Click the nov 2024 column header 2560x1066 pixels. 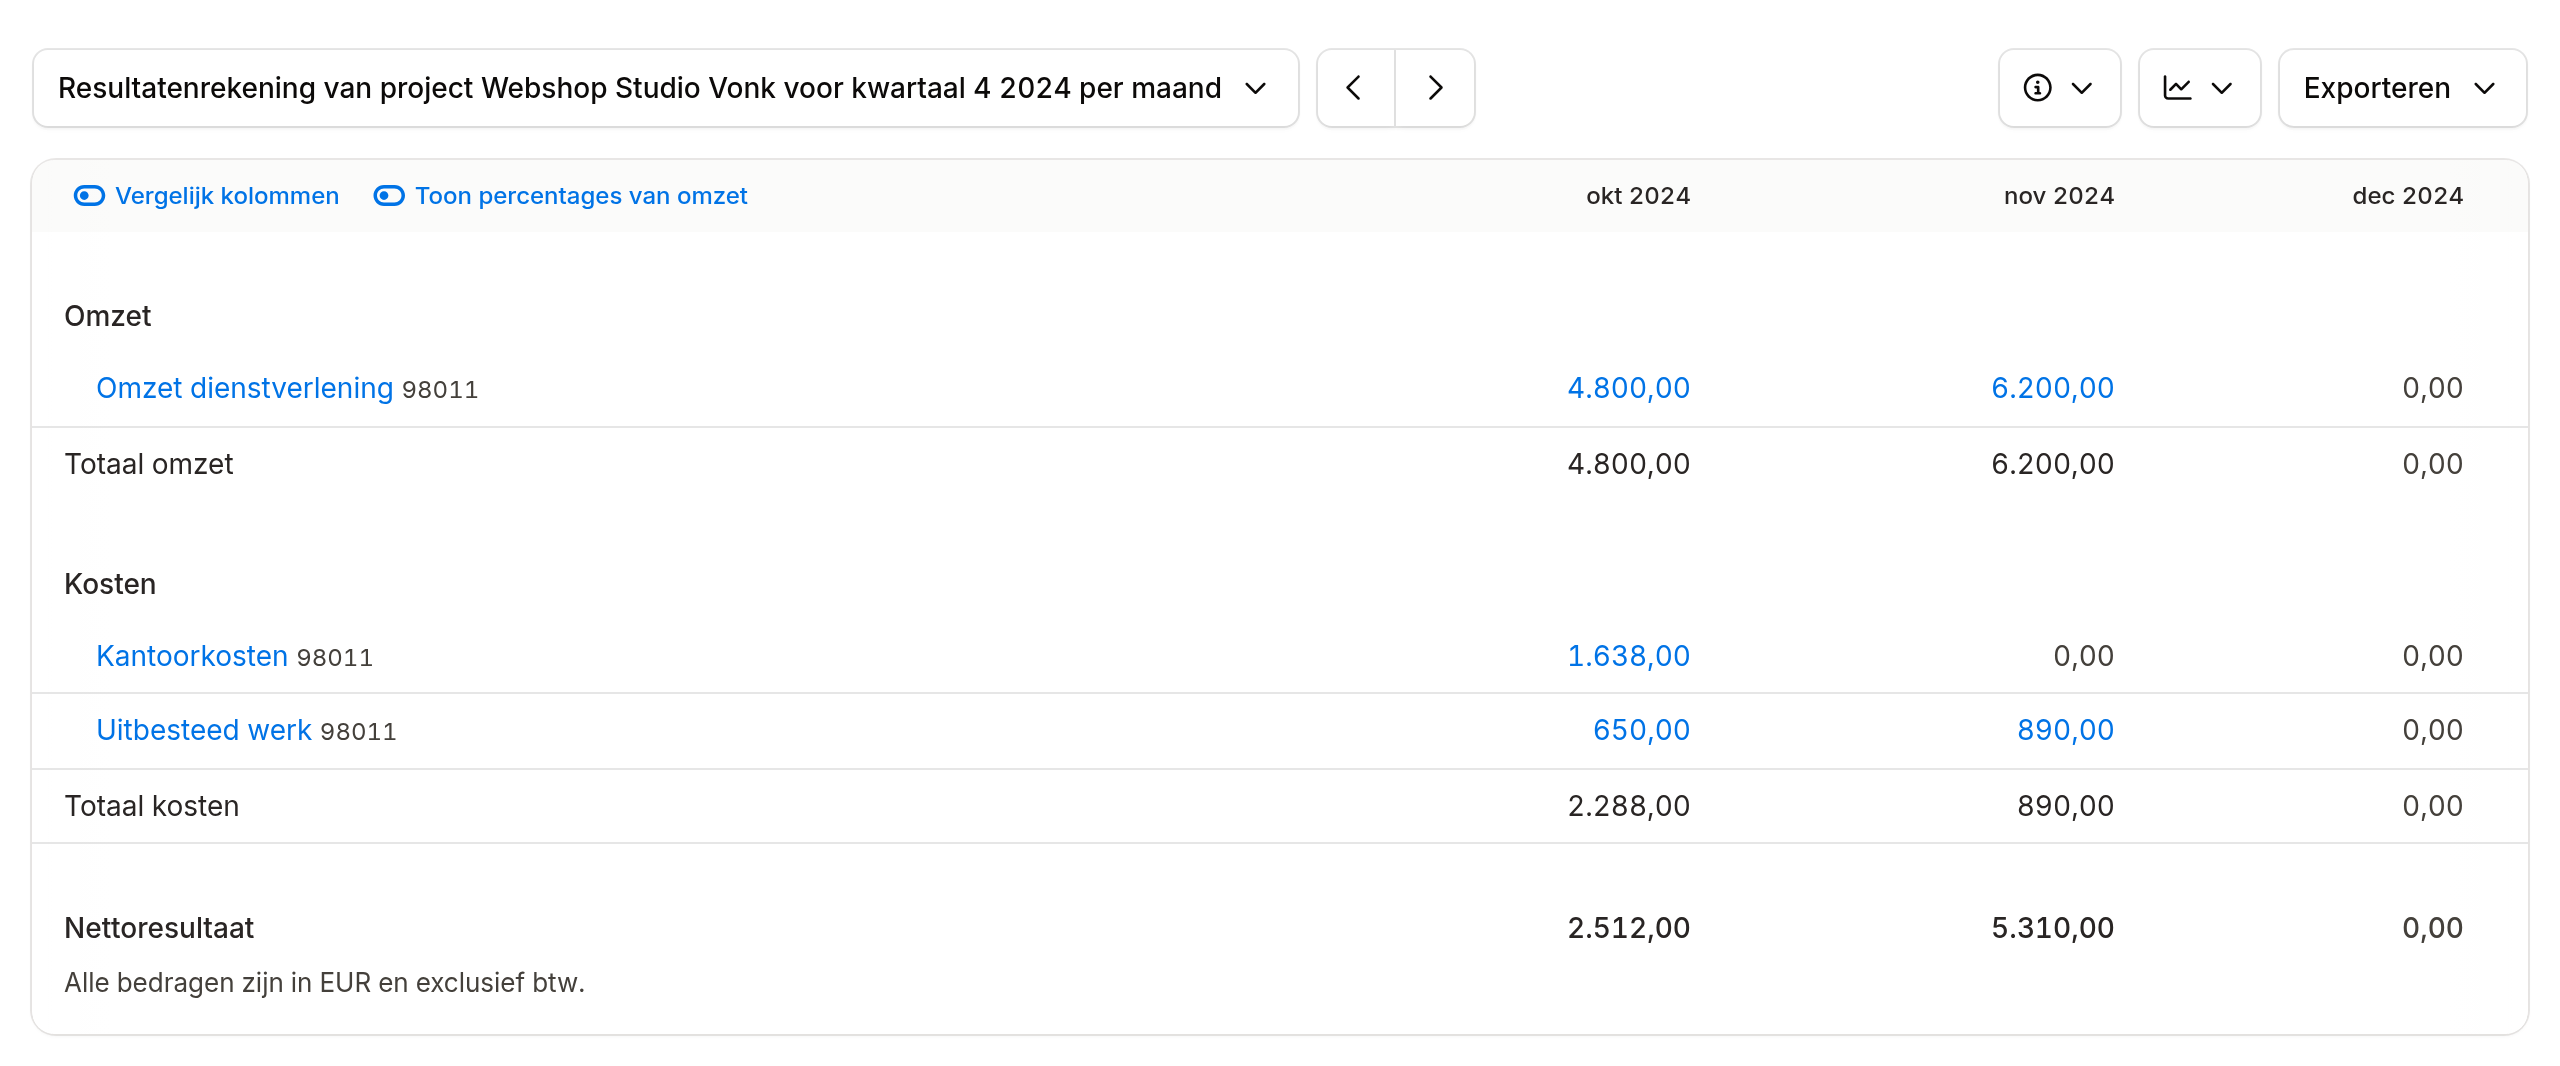(x=2059, y=196)
